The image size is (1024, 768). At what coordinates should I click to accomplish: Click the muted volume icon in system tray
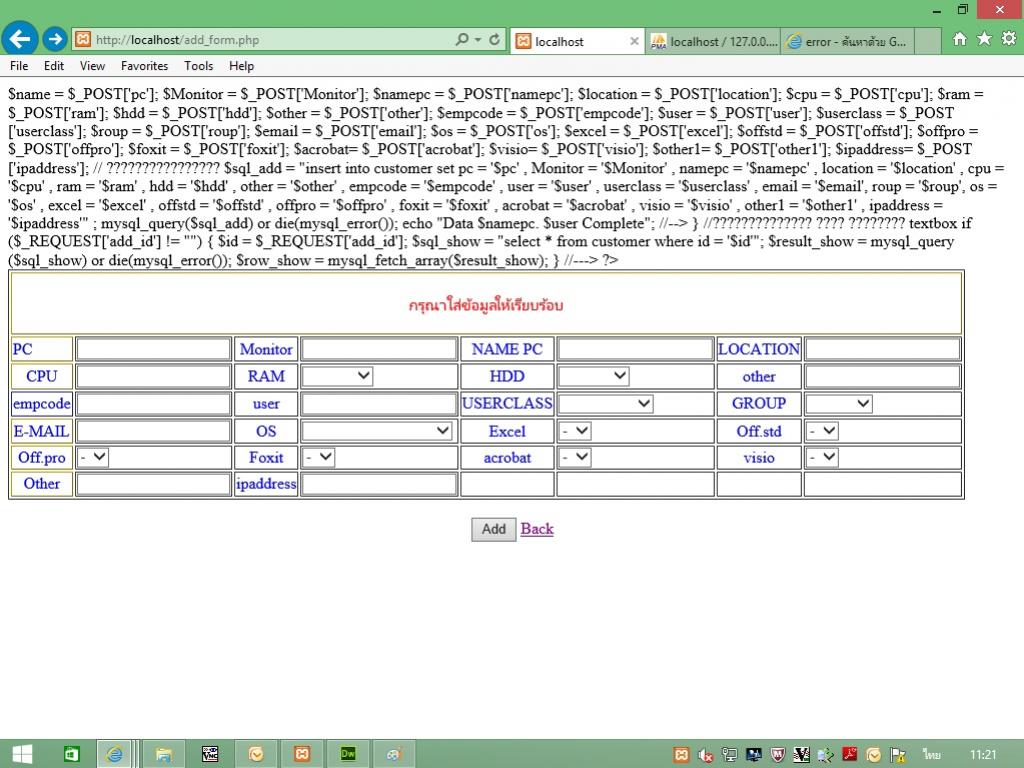pos(706,755)
